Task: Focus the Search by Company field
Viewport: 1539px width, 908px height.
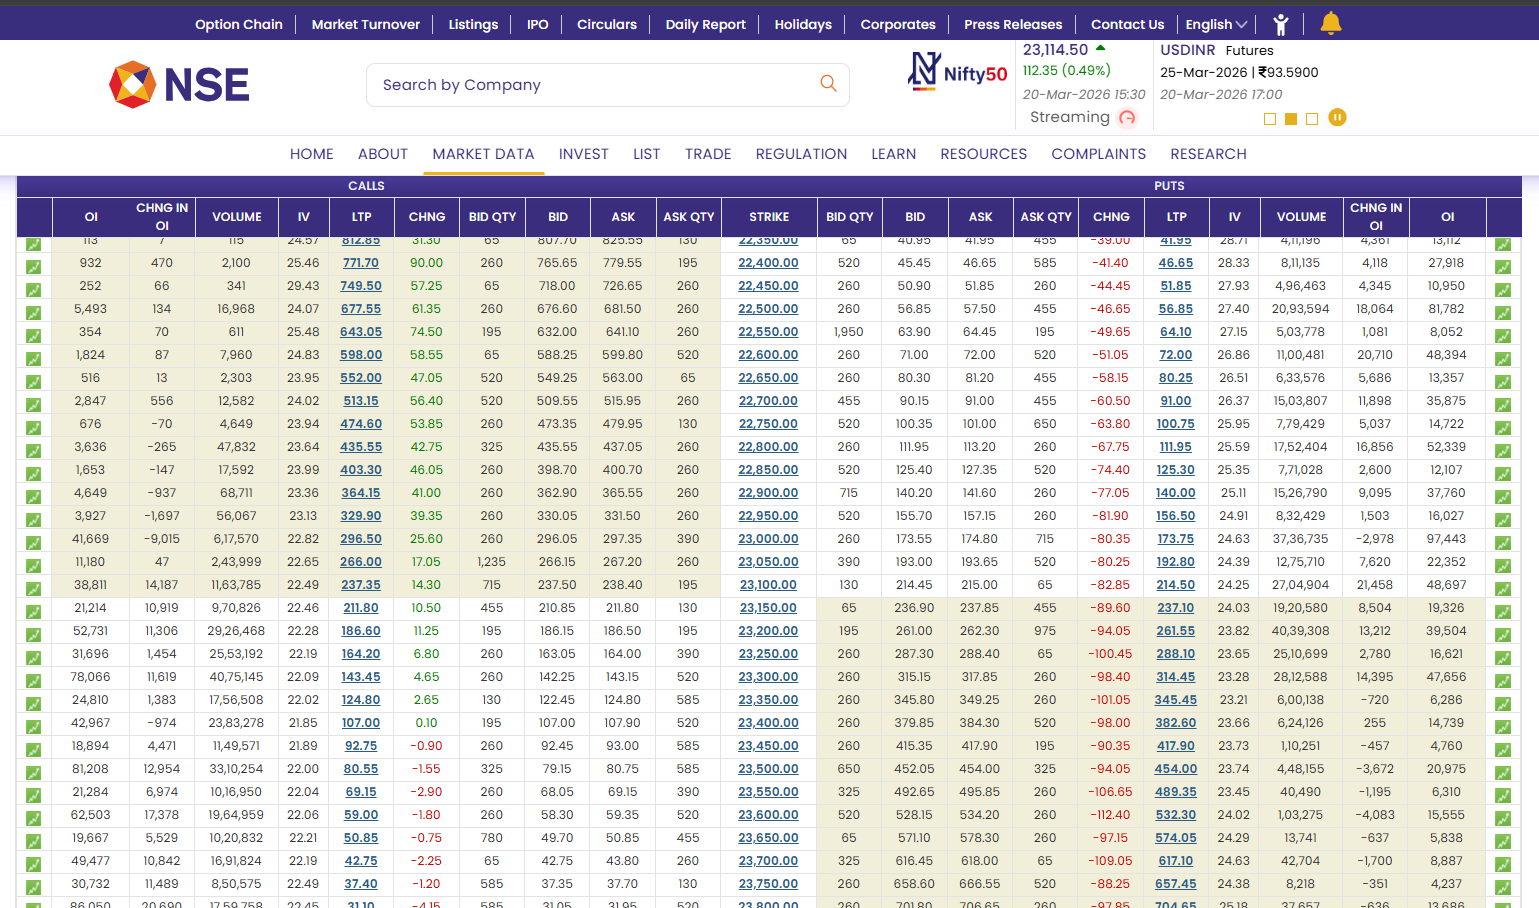Action: click(x=590, y=85)
